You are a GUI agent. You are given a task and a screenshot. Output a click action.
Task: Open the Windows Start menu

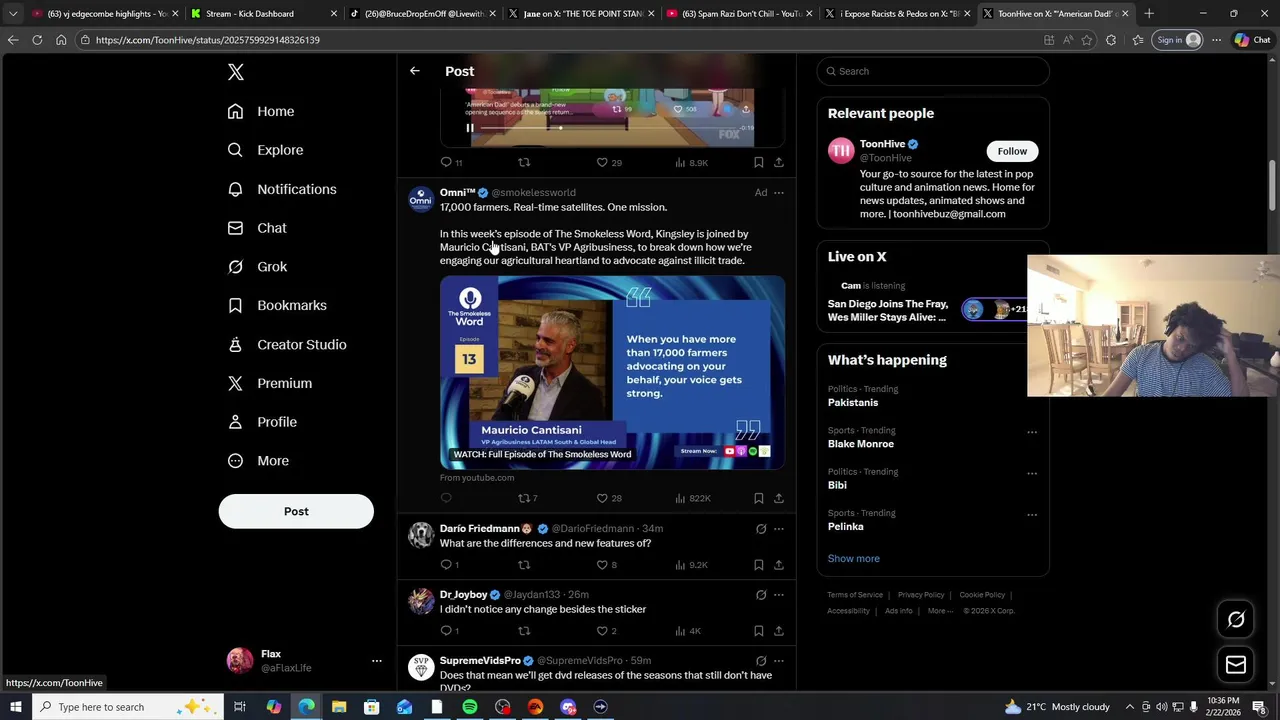tap(16, 707)
